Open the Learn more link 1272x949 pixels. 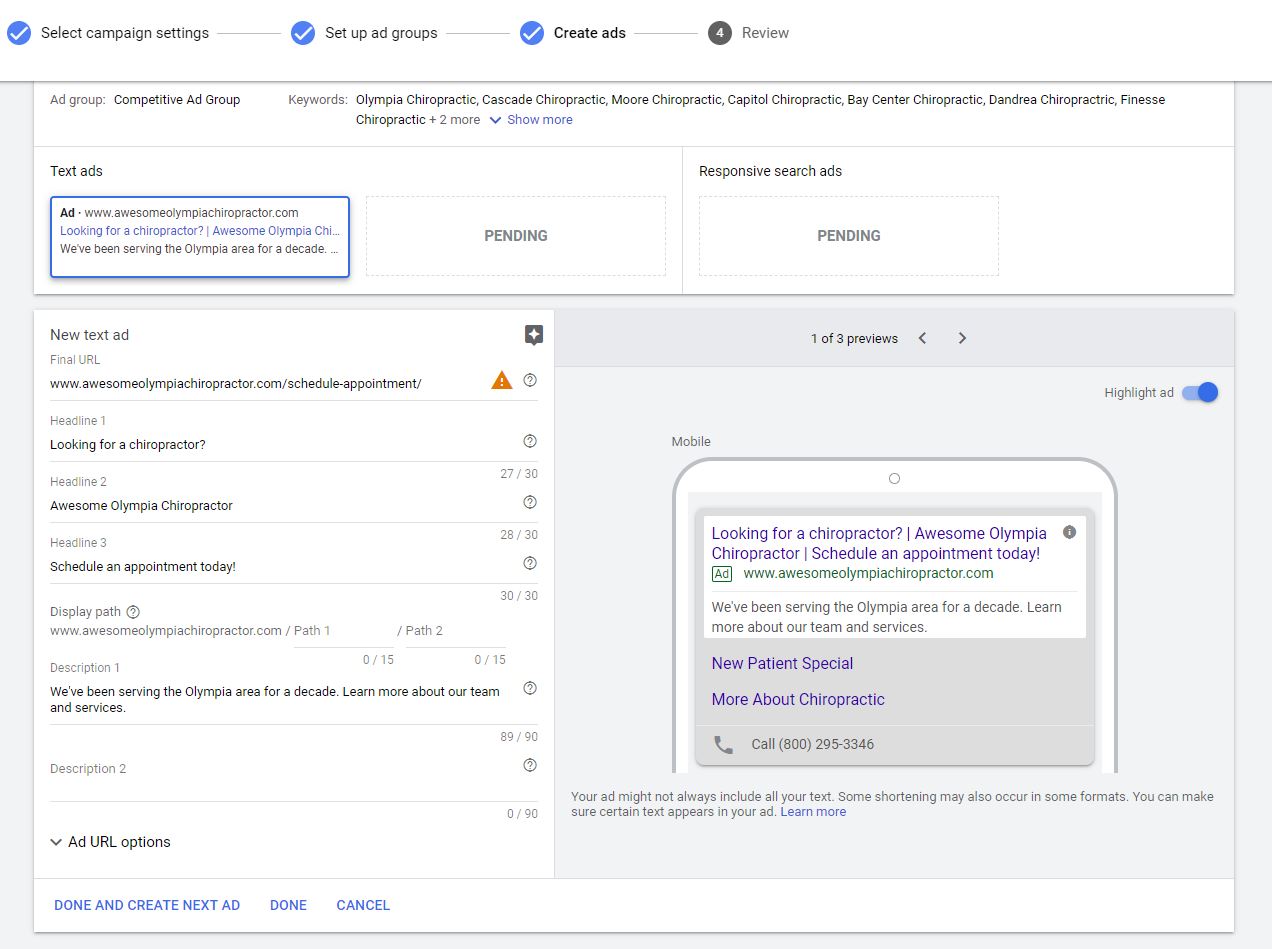[x=813, y=812]
